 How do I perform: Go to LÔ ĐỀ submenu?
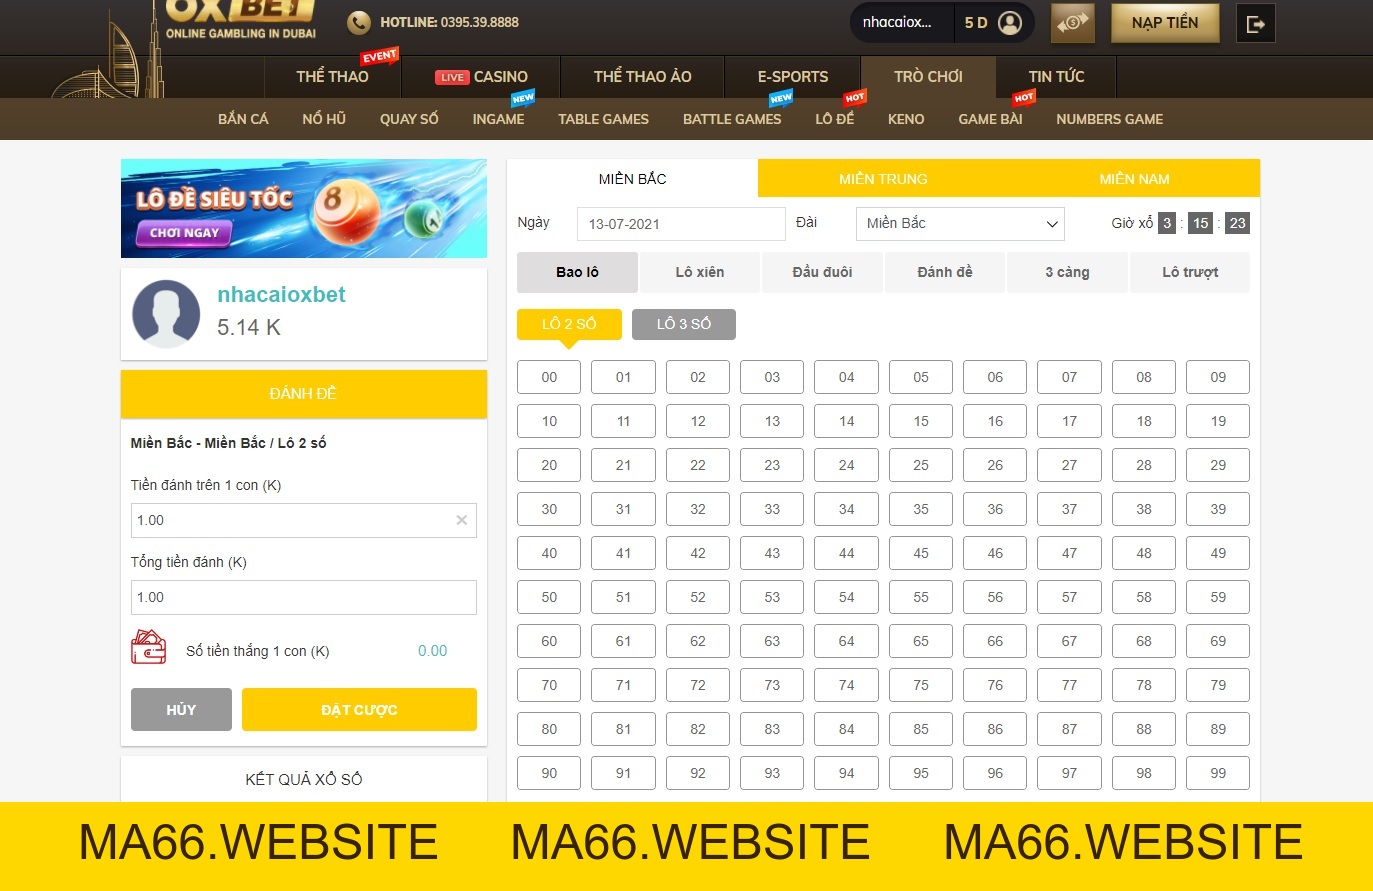(834, 119)
